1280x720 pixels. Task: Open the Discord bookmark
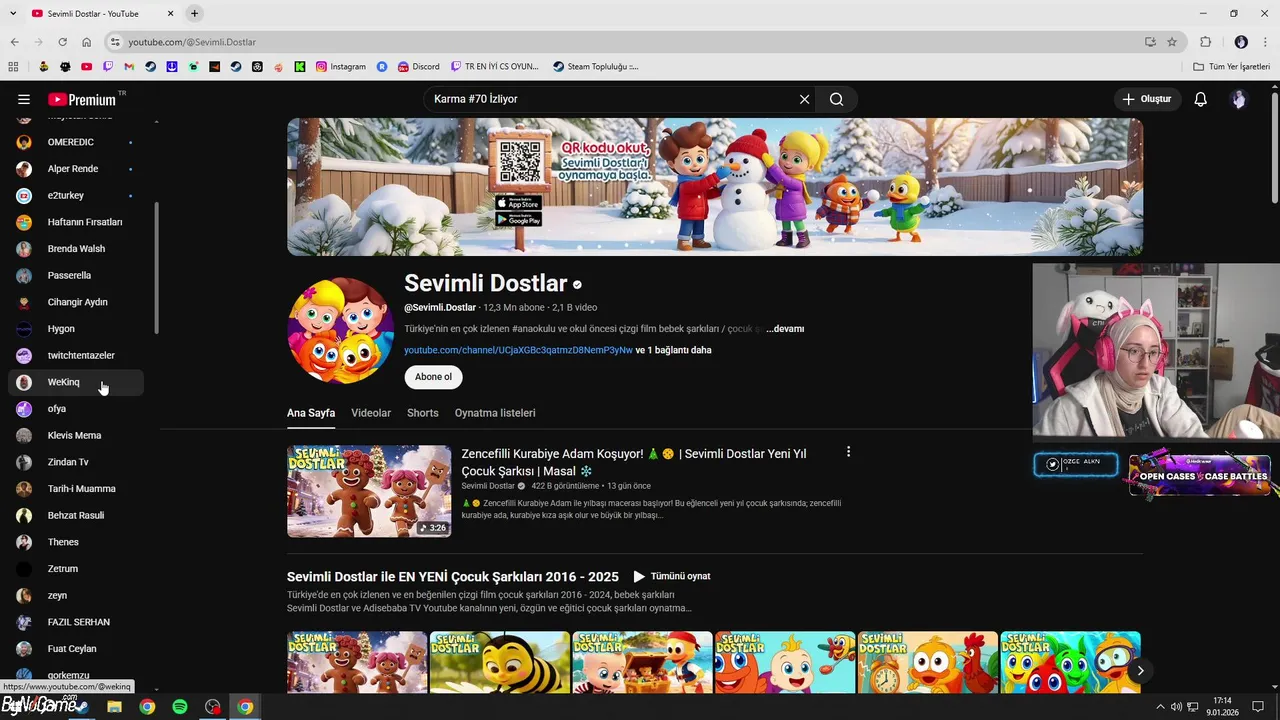click(418, 67)
